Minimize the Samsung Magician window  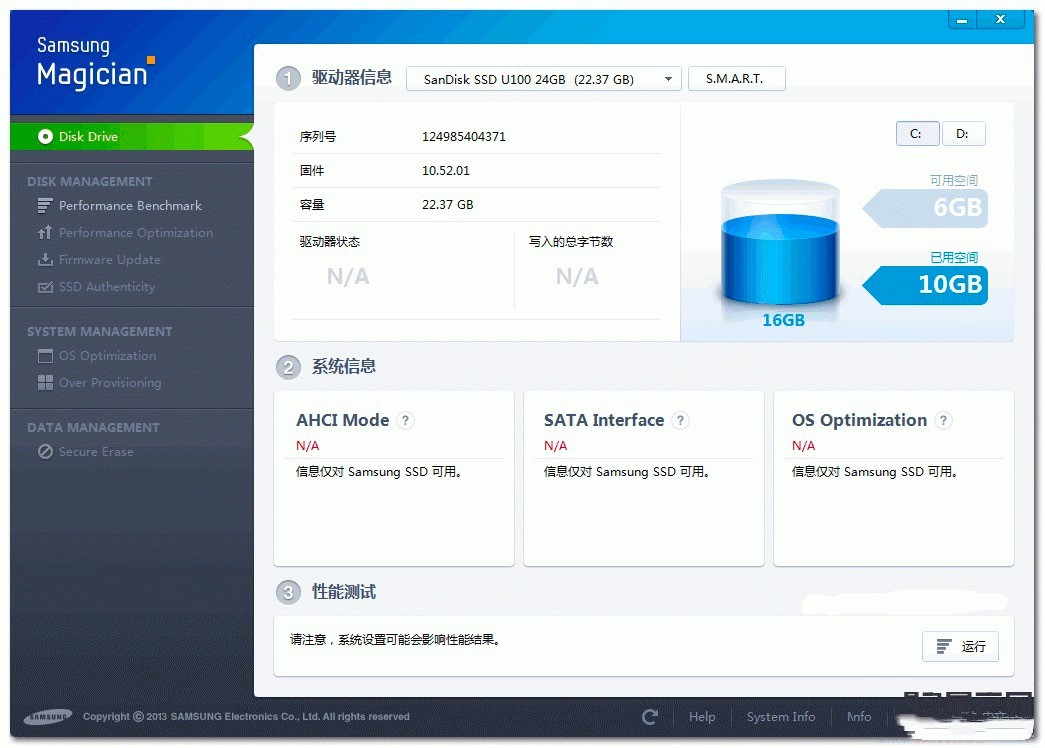tap(962, 19)
